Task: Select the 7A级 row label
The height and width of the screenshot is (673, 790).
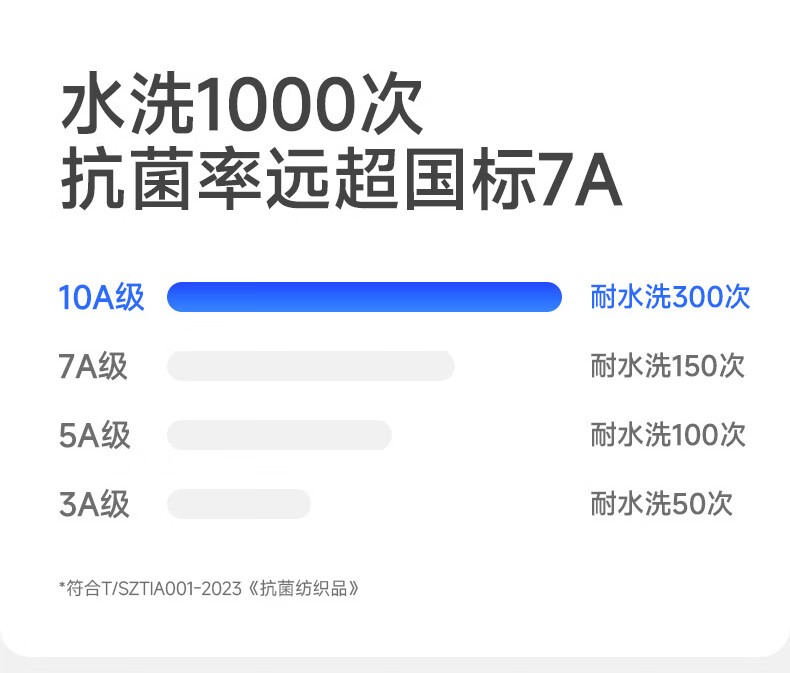Action: [93, 367]
